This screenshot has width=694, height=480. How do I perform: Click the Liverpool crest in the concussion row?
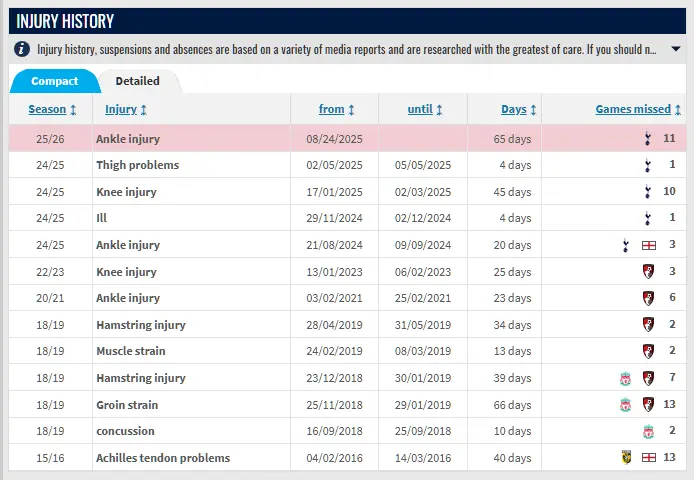(x=648, y=431)
